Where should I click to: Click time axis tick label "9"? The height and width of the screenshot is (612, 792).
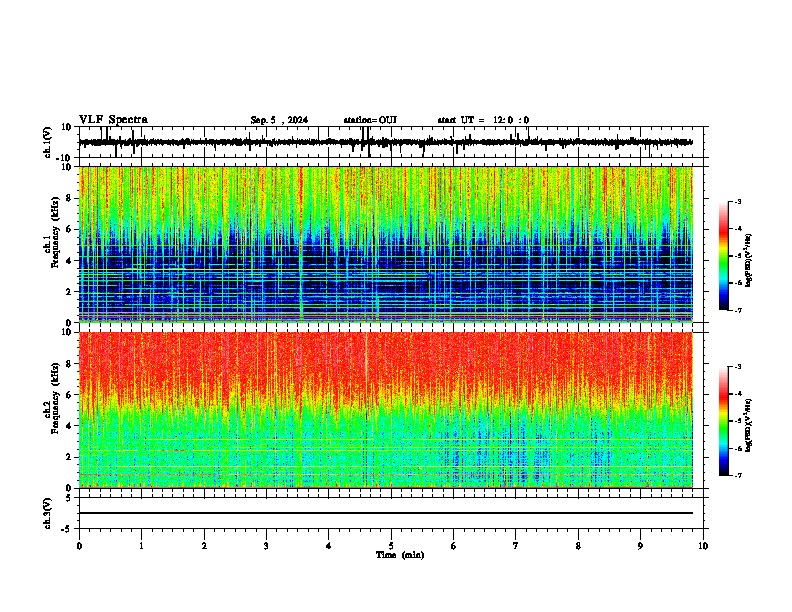tap(640, 546)
